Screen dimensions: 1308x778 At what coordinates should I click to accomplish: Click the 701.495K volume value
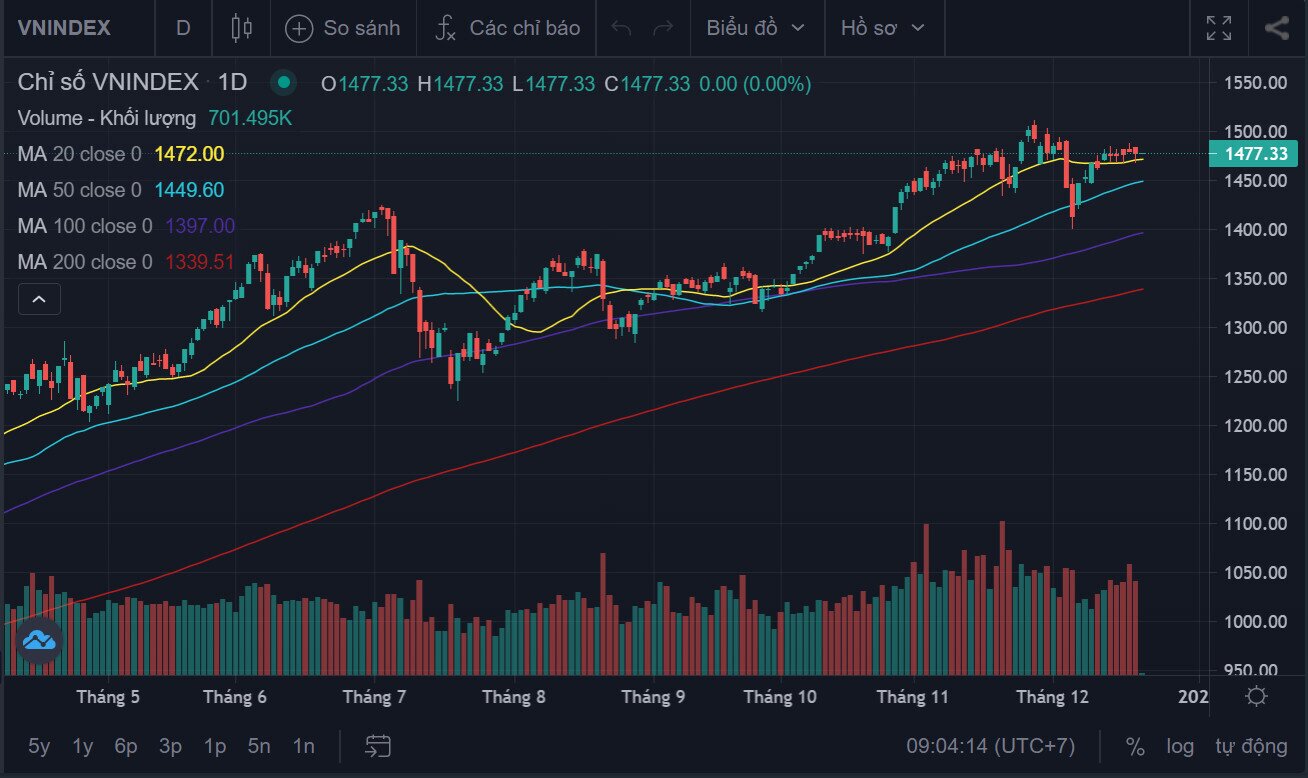coord(250,118)
